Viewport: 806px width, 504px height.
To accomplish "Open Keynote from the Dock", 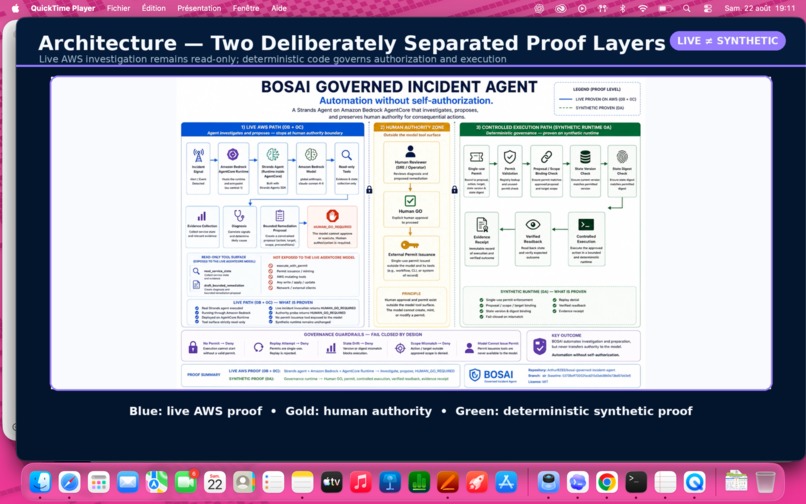I will point(390,482).
